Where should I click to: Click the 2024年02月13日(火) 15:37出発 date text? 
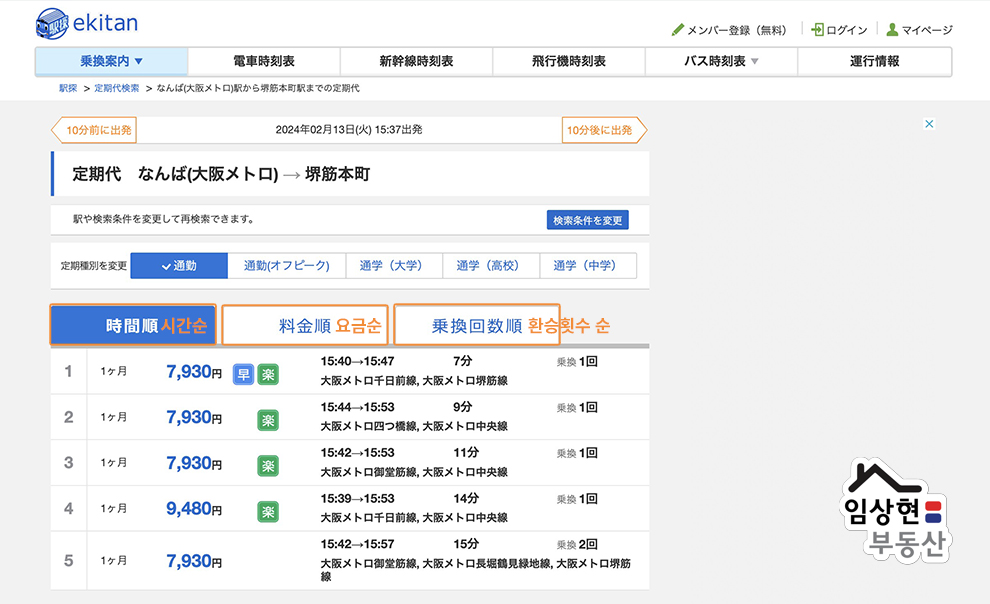(349, 129)
